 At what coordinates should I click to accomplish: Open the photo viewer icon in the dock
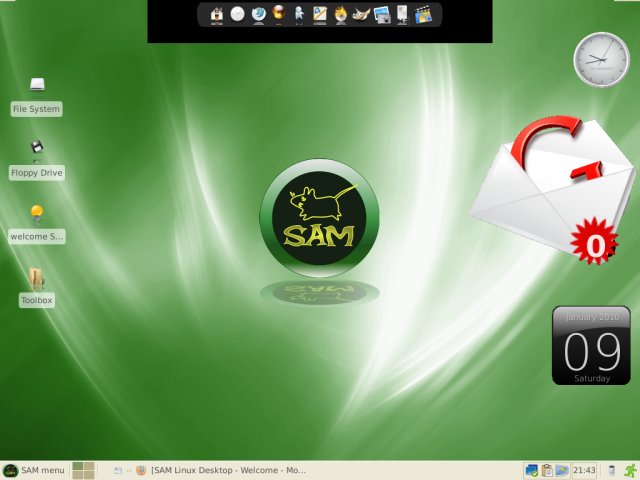click(382, 15)
